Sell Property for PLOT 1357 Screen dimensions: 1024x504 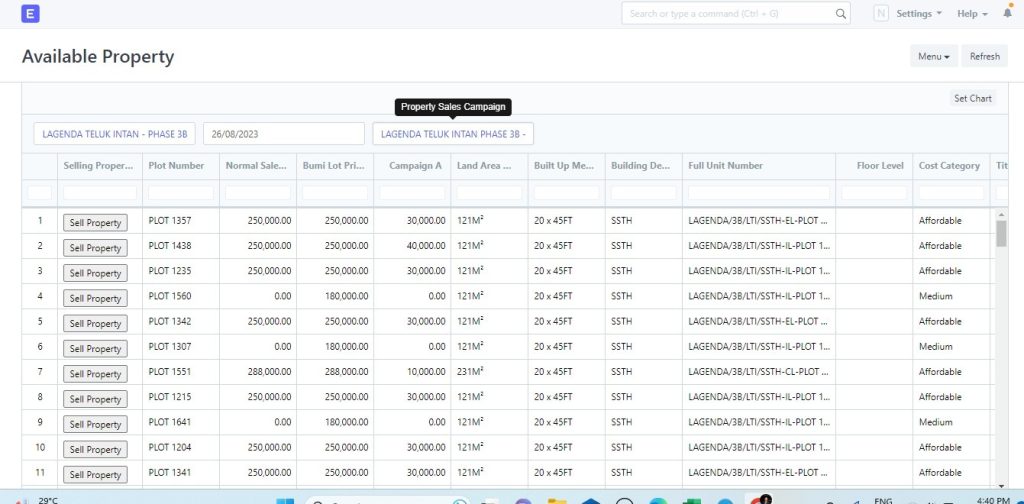tap(95, 222)
